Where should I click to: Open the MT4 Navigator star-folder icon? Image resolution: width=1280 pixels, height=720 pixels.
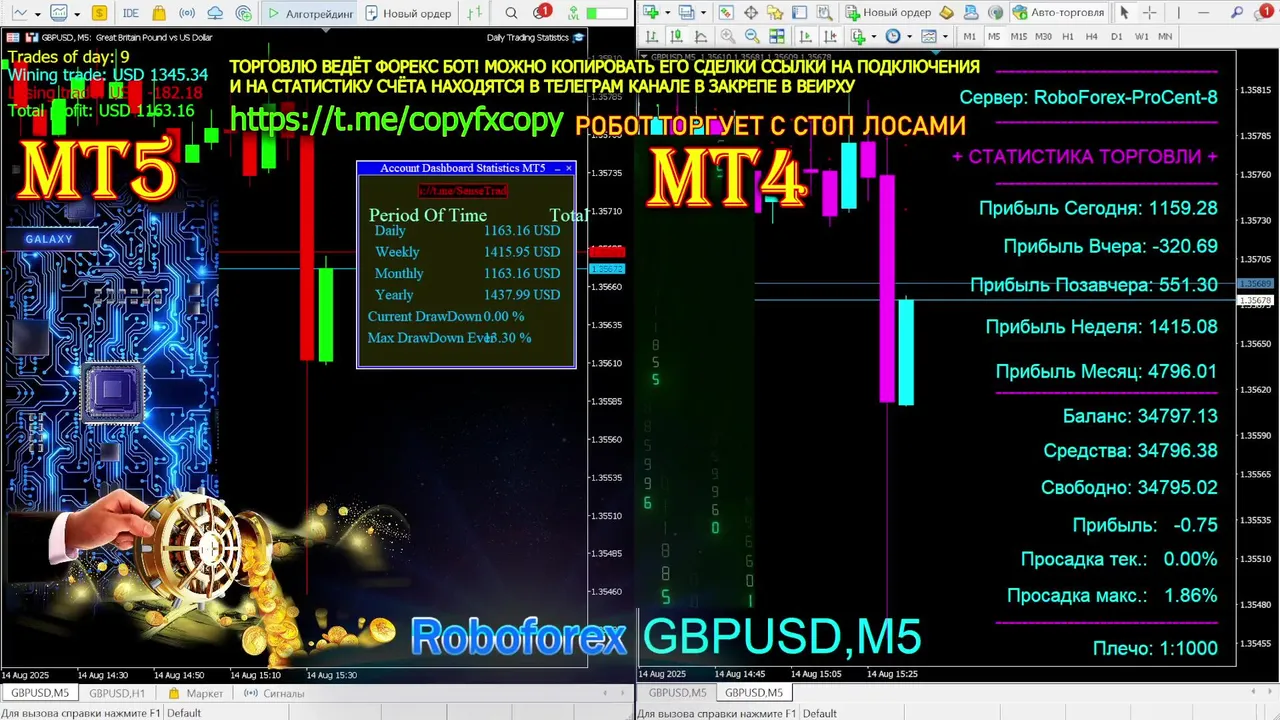point(775,12)
